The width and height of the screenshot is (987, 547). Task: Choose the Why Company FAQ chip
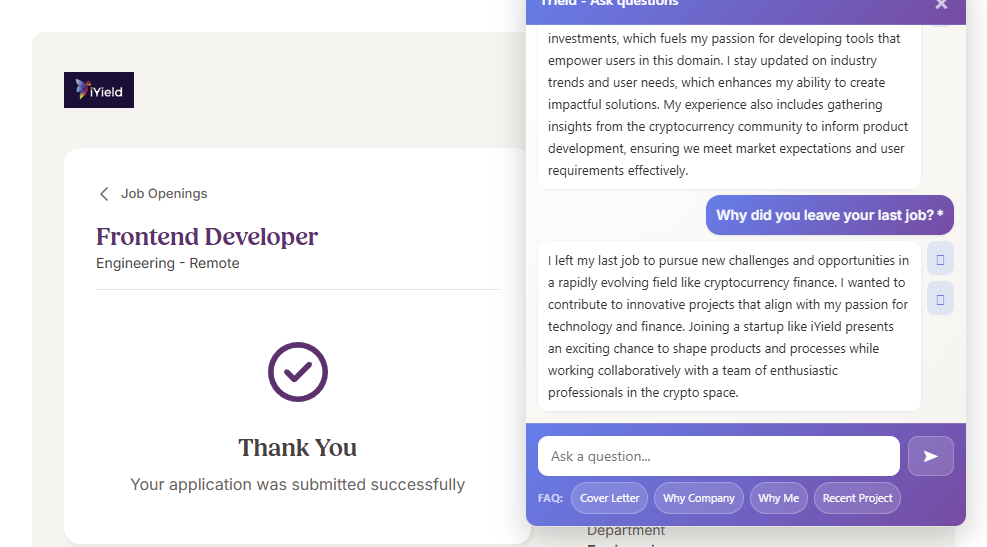point(699,498)
